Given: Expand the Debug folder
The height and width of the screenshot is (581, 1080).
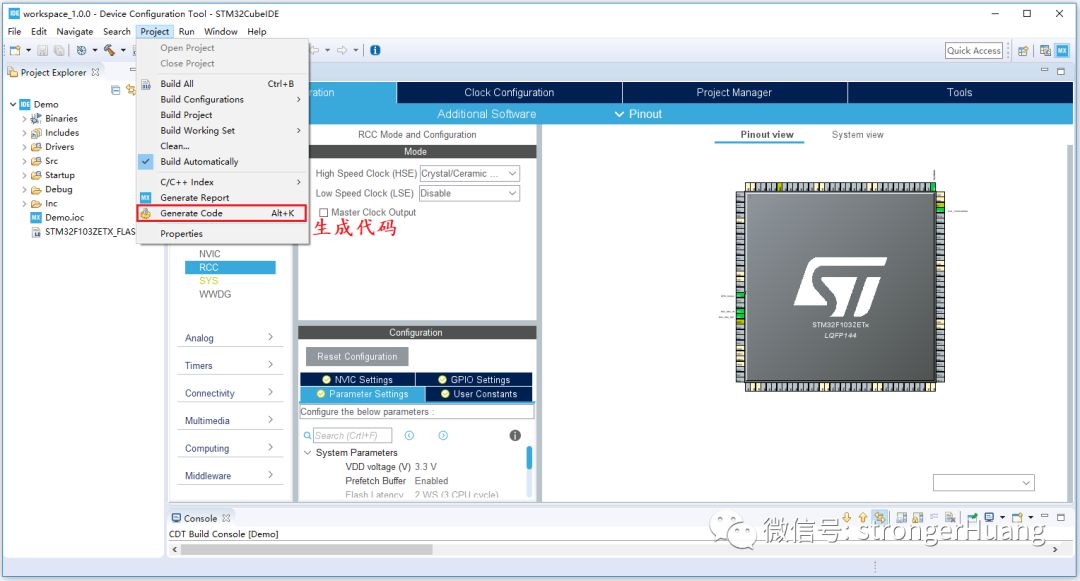Looking at the screenshot, I should coord(24,189).
